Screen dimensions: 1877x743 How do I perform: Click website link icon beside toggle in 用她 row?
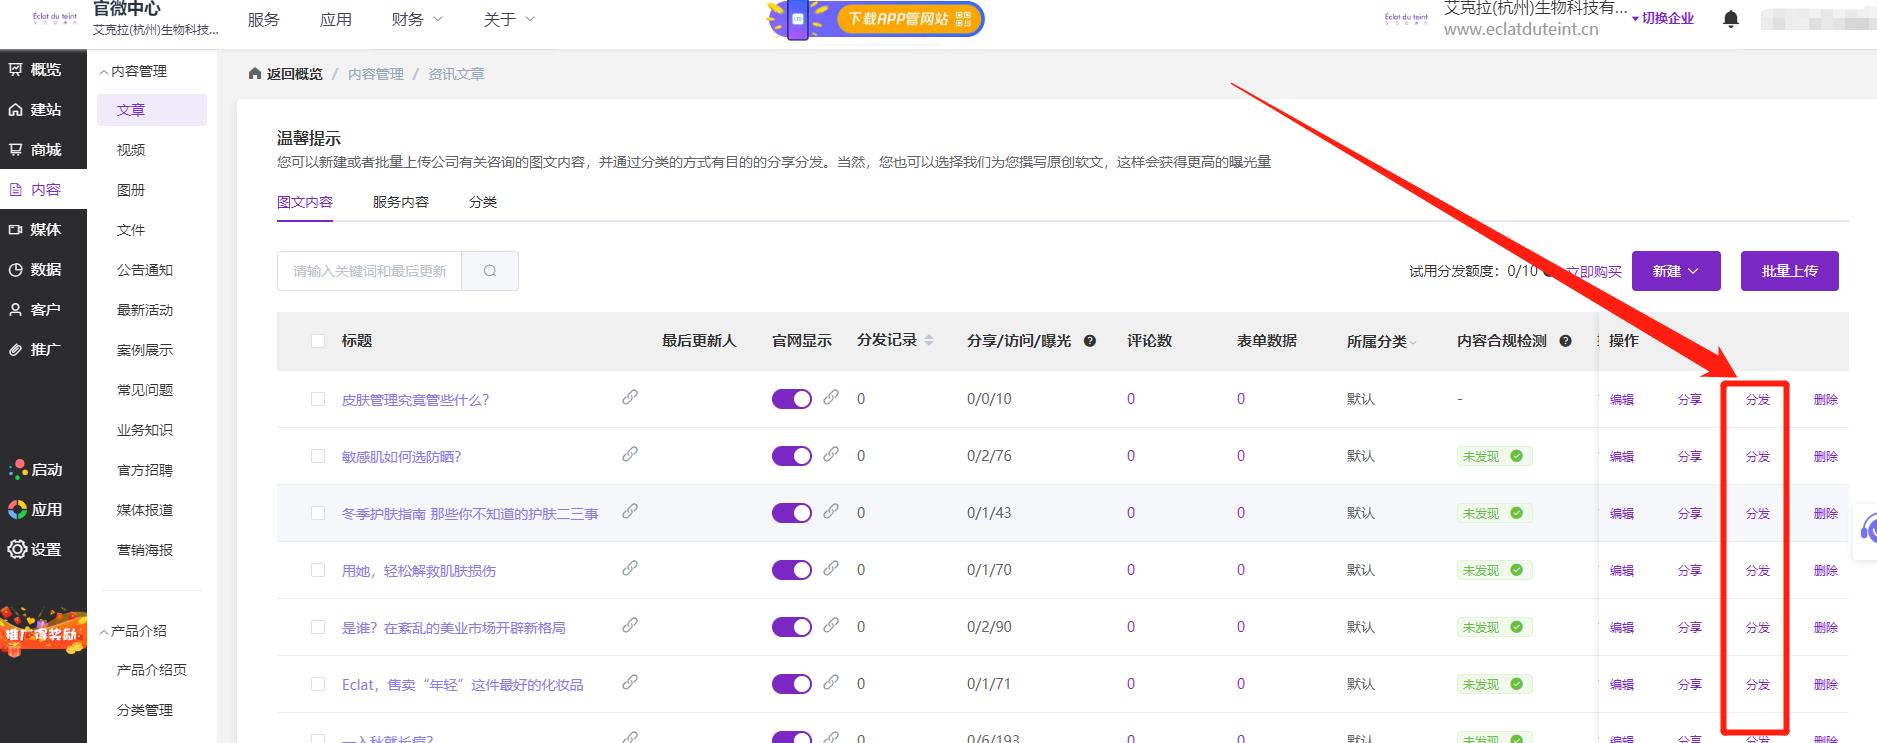831,568
